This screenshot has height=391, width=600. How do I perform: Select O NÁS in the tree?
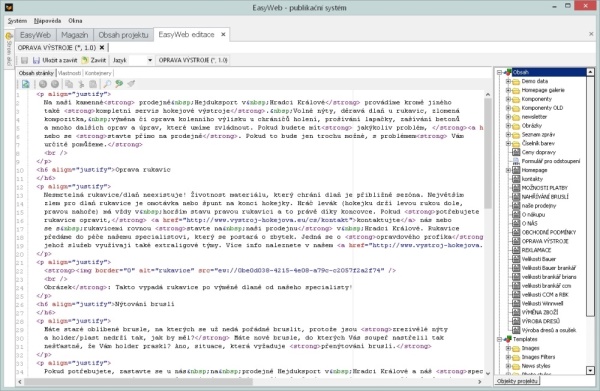[530, 223]
